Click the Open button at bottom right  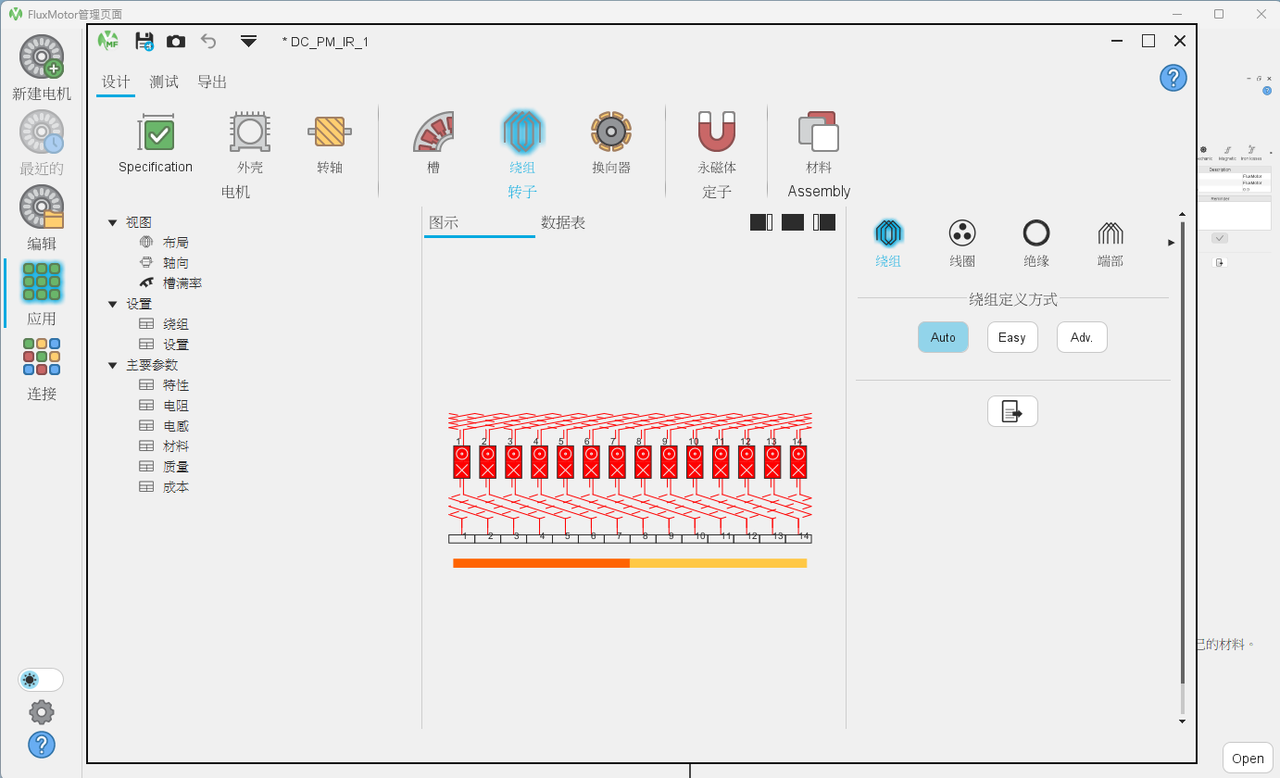pyautogui.click(x=1247, y=758)
